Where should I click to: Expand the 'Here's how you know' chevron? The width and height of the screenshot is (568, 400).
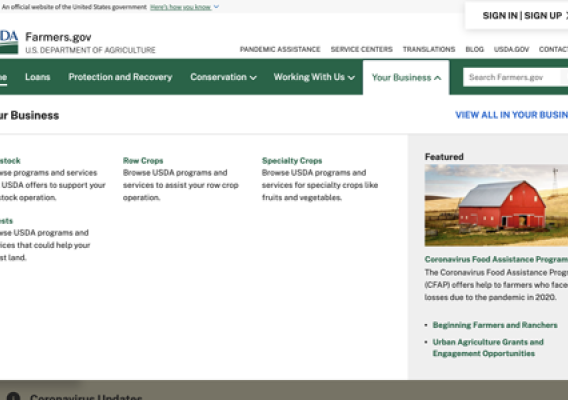click(216, 7)
